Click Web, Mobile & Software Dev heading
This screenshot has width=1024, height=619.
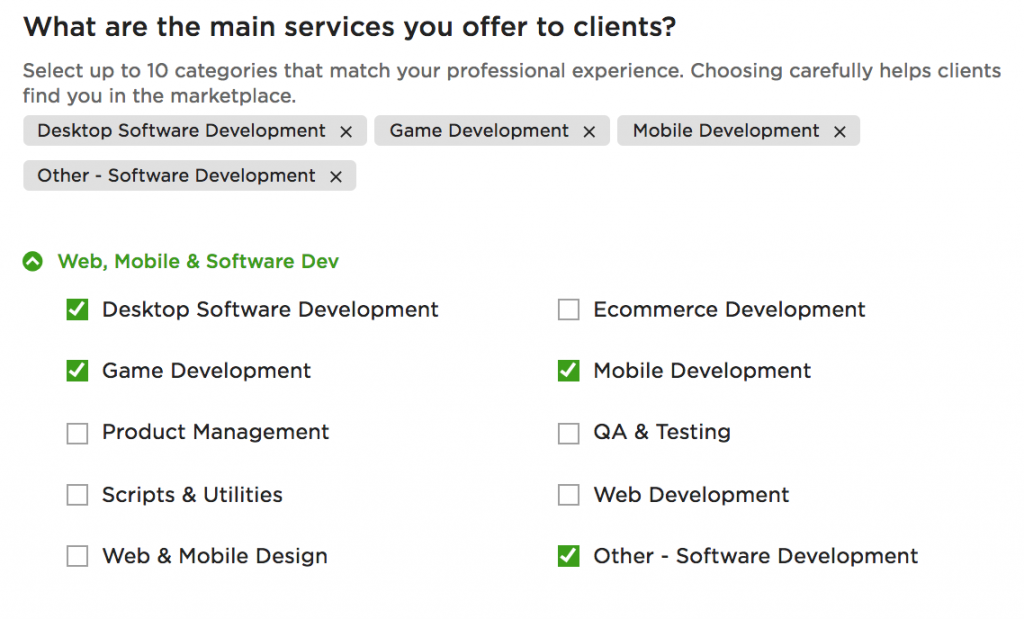point(198,262)
